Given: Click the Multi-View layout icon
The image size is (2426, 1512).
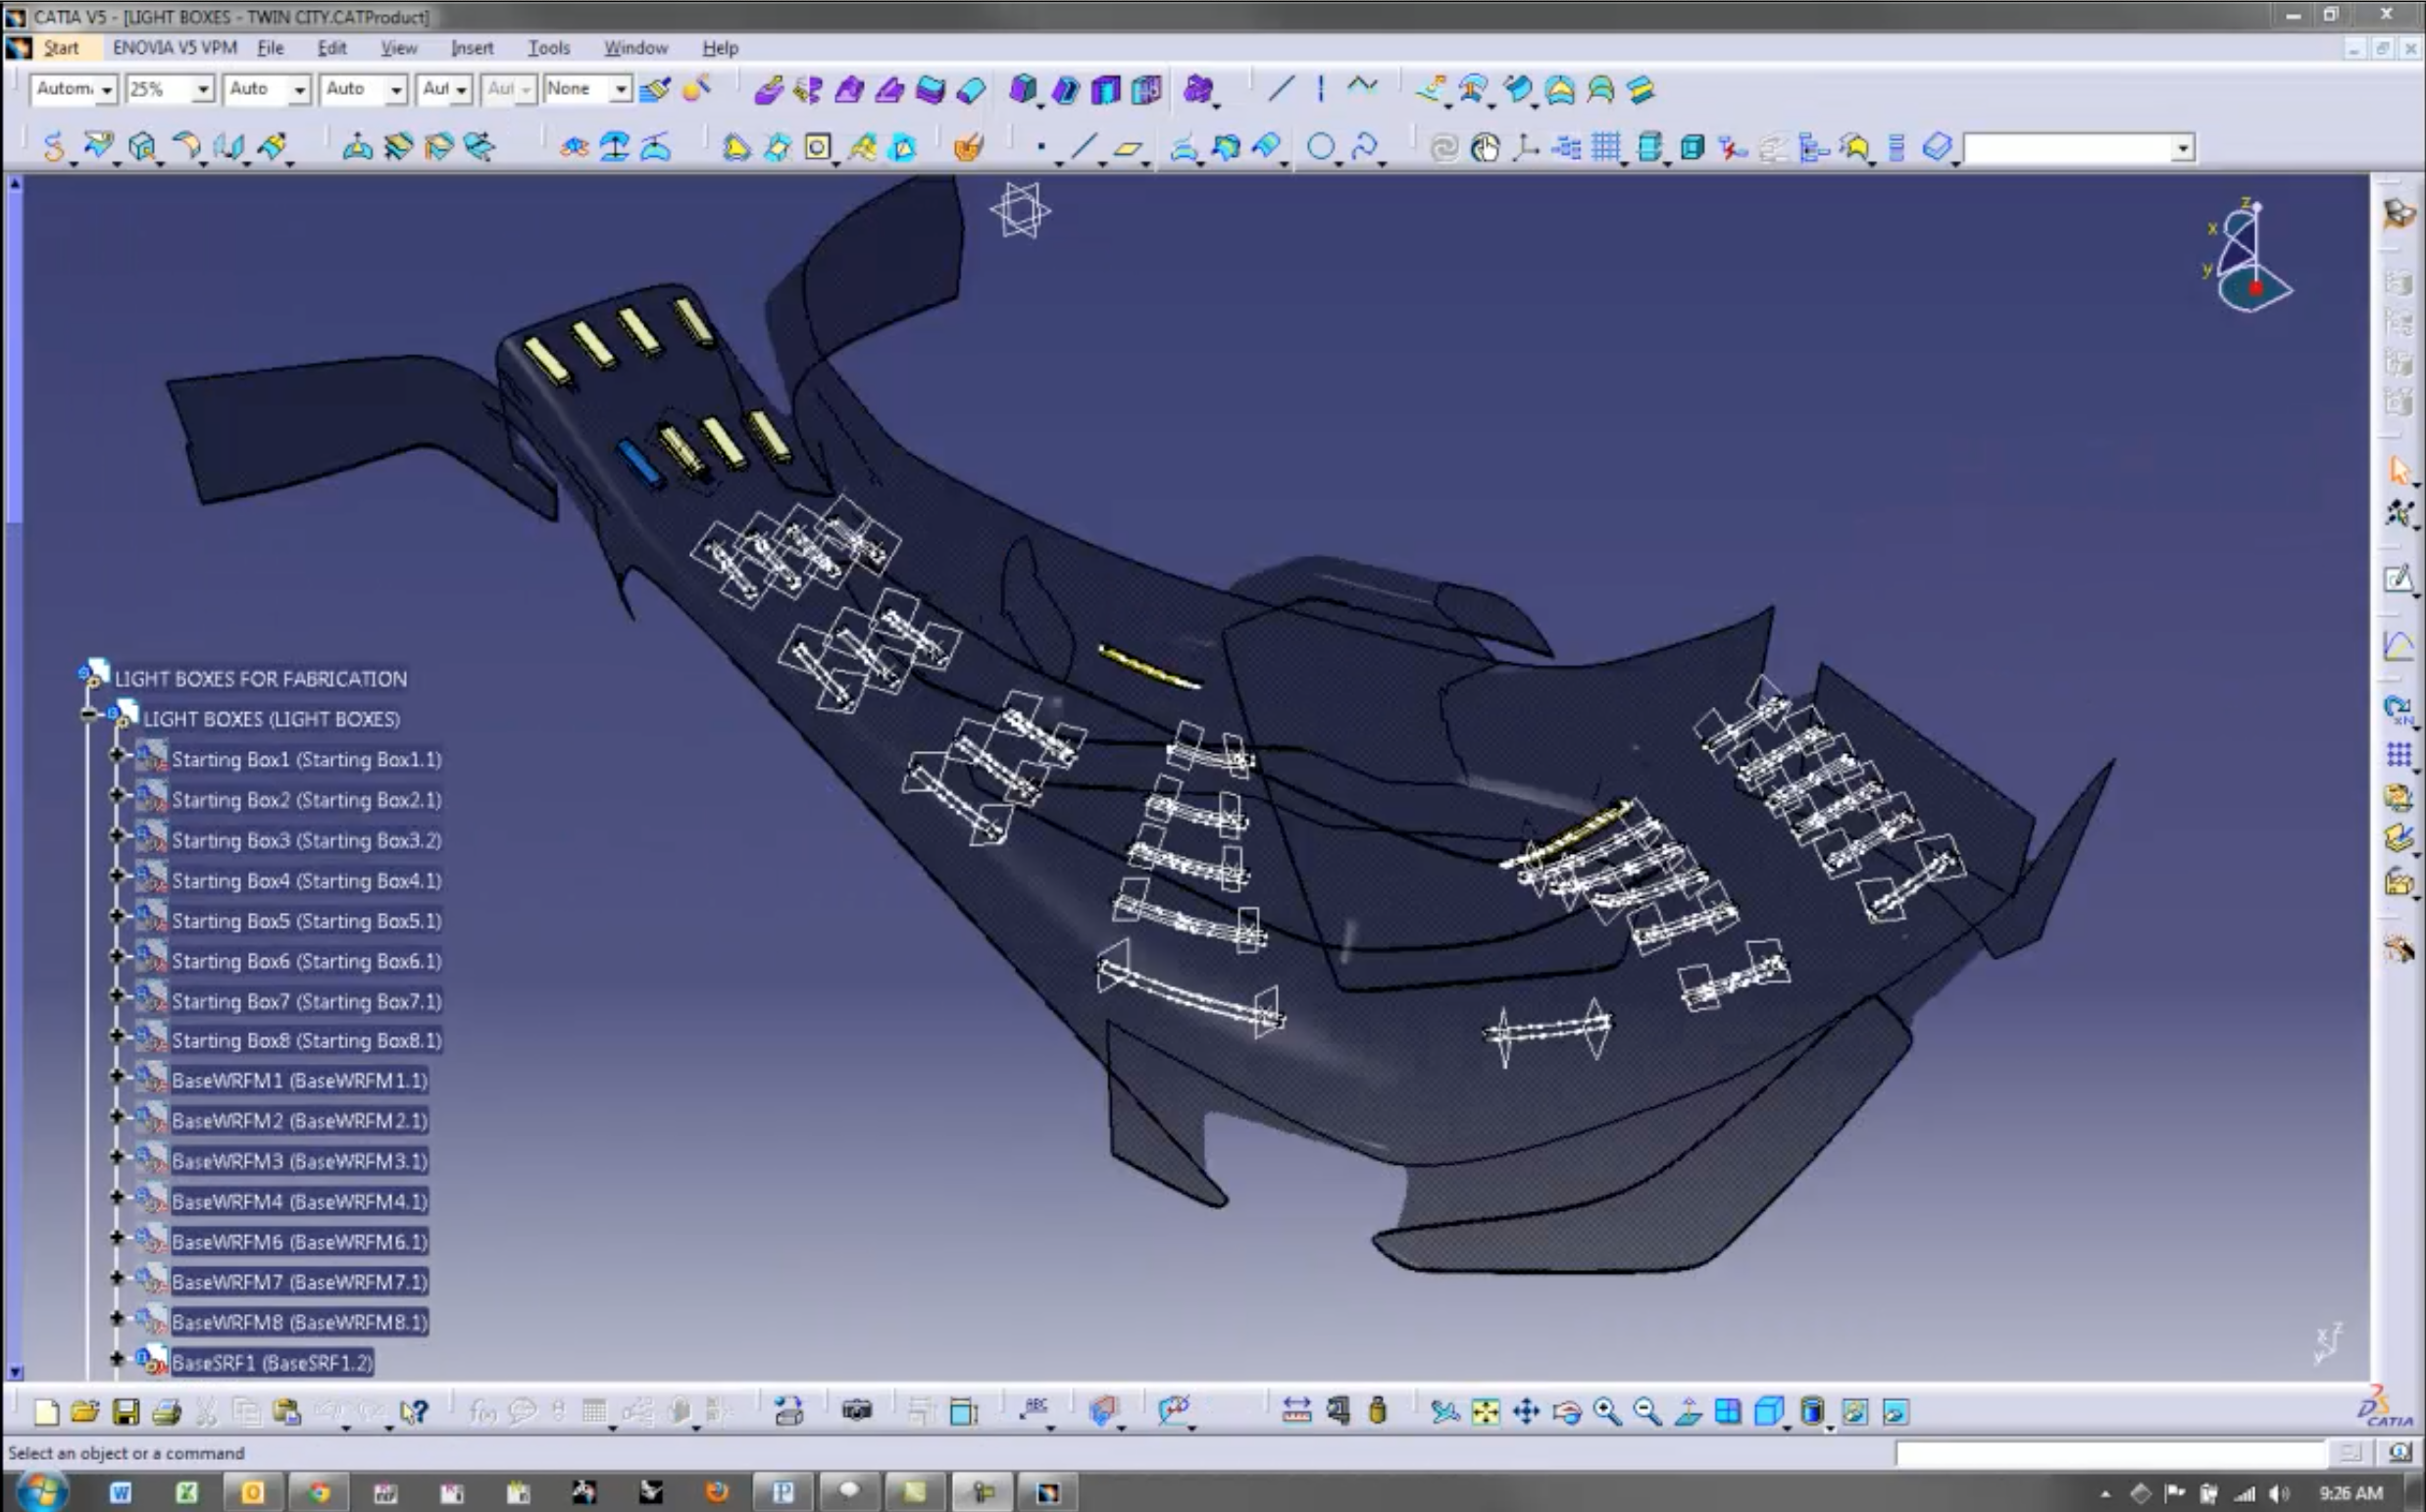Looking at the screenshot, I should [1727, 1411].
